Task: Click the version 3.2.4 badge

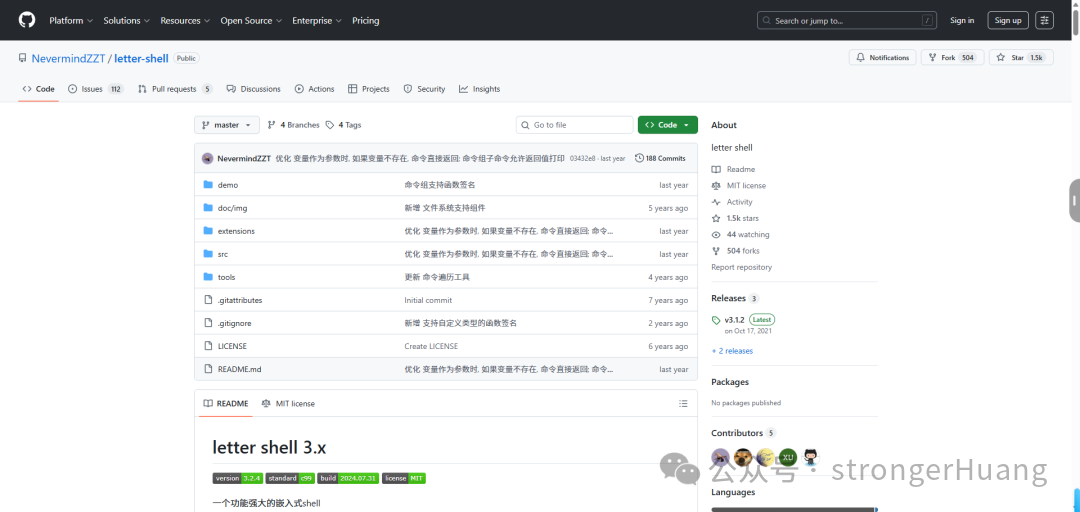Action: pyautogui.click(x=238, y=478)
